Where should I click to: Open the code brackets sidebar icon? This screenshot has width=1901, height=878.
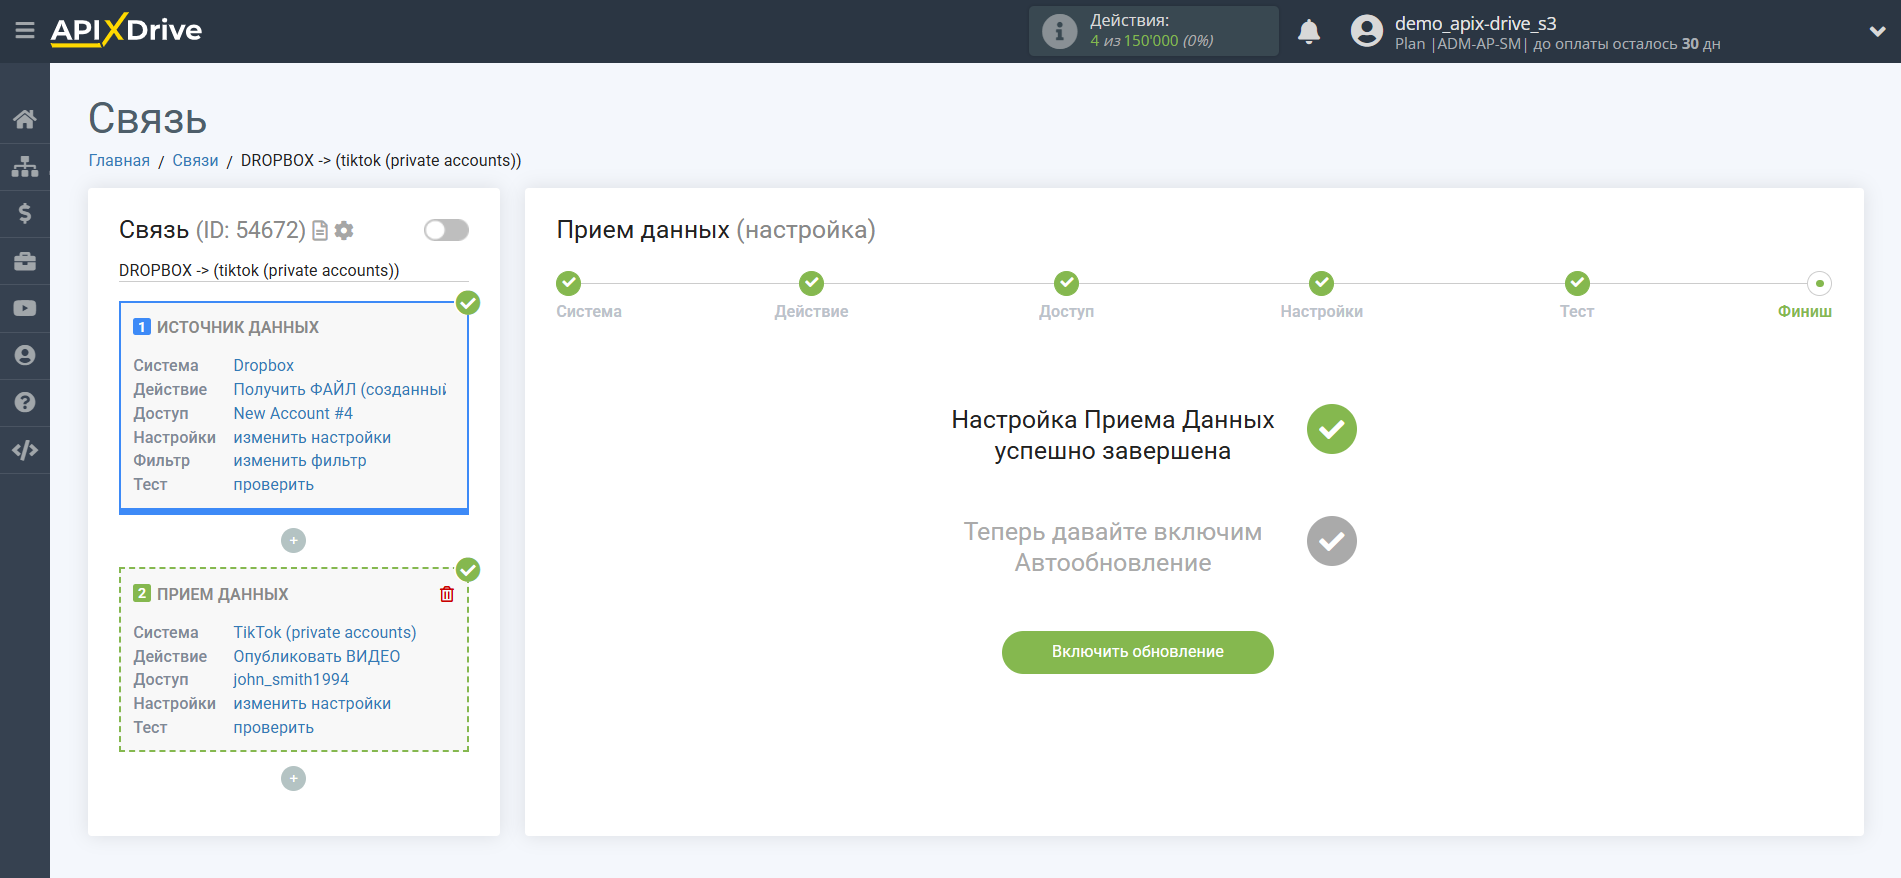tap(25, 450)
